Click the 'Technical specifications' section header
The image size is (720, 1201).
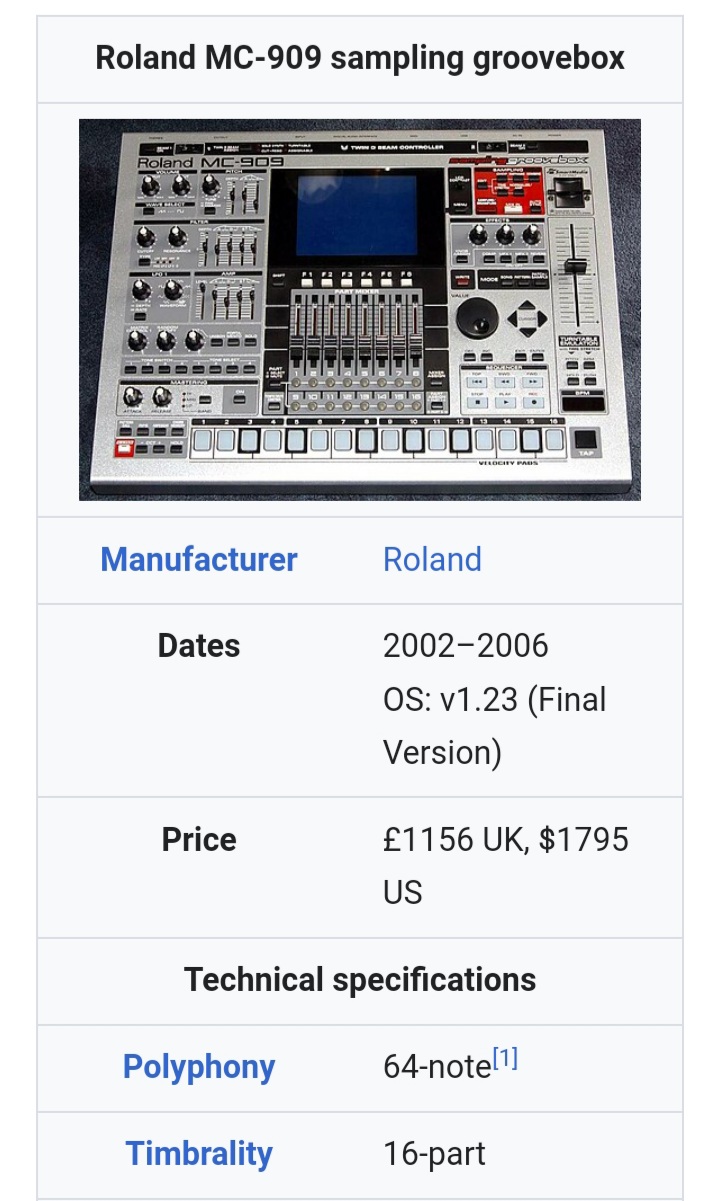(359, 979)
